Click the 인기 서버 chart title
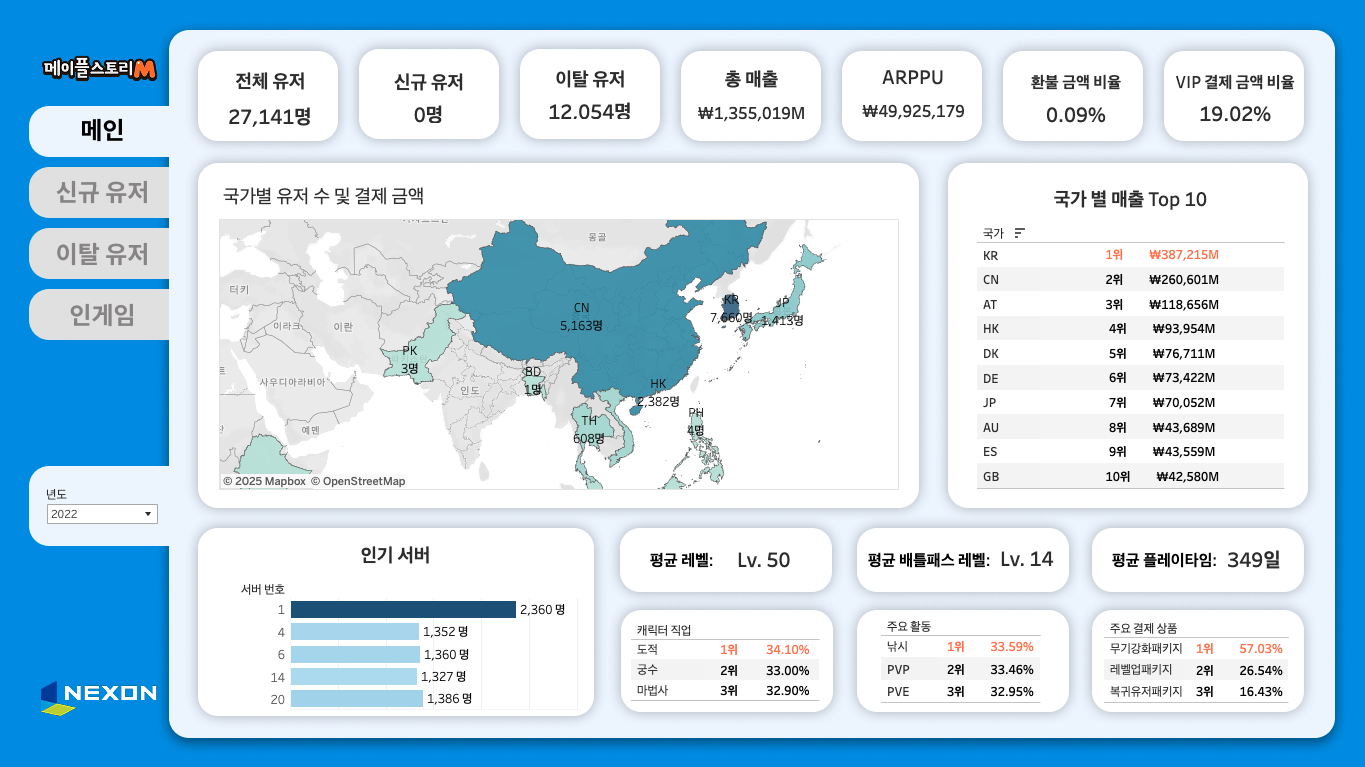 [x=395, y=555]
